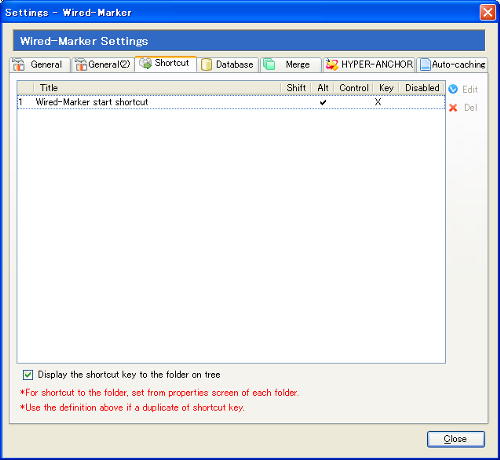Click the Auto-caching page icon
The height and width of the screenshot is (460, 500).
[x=425, y=65]
